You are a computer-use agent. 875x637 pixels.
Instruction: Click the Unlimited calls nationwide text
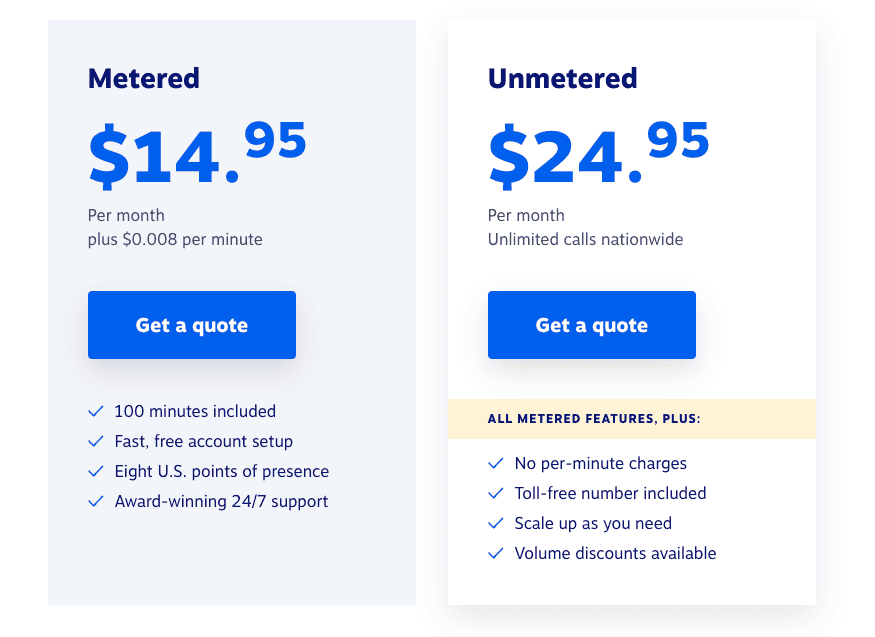click(585, 239)
